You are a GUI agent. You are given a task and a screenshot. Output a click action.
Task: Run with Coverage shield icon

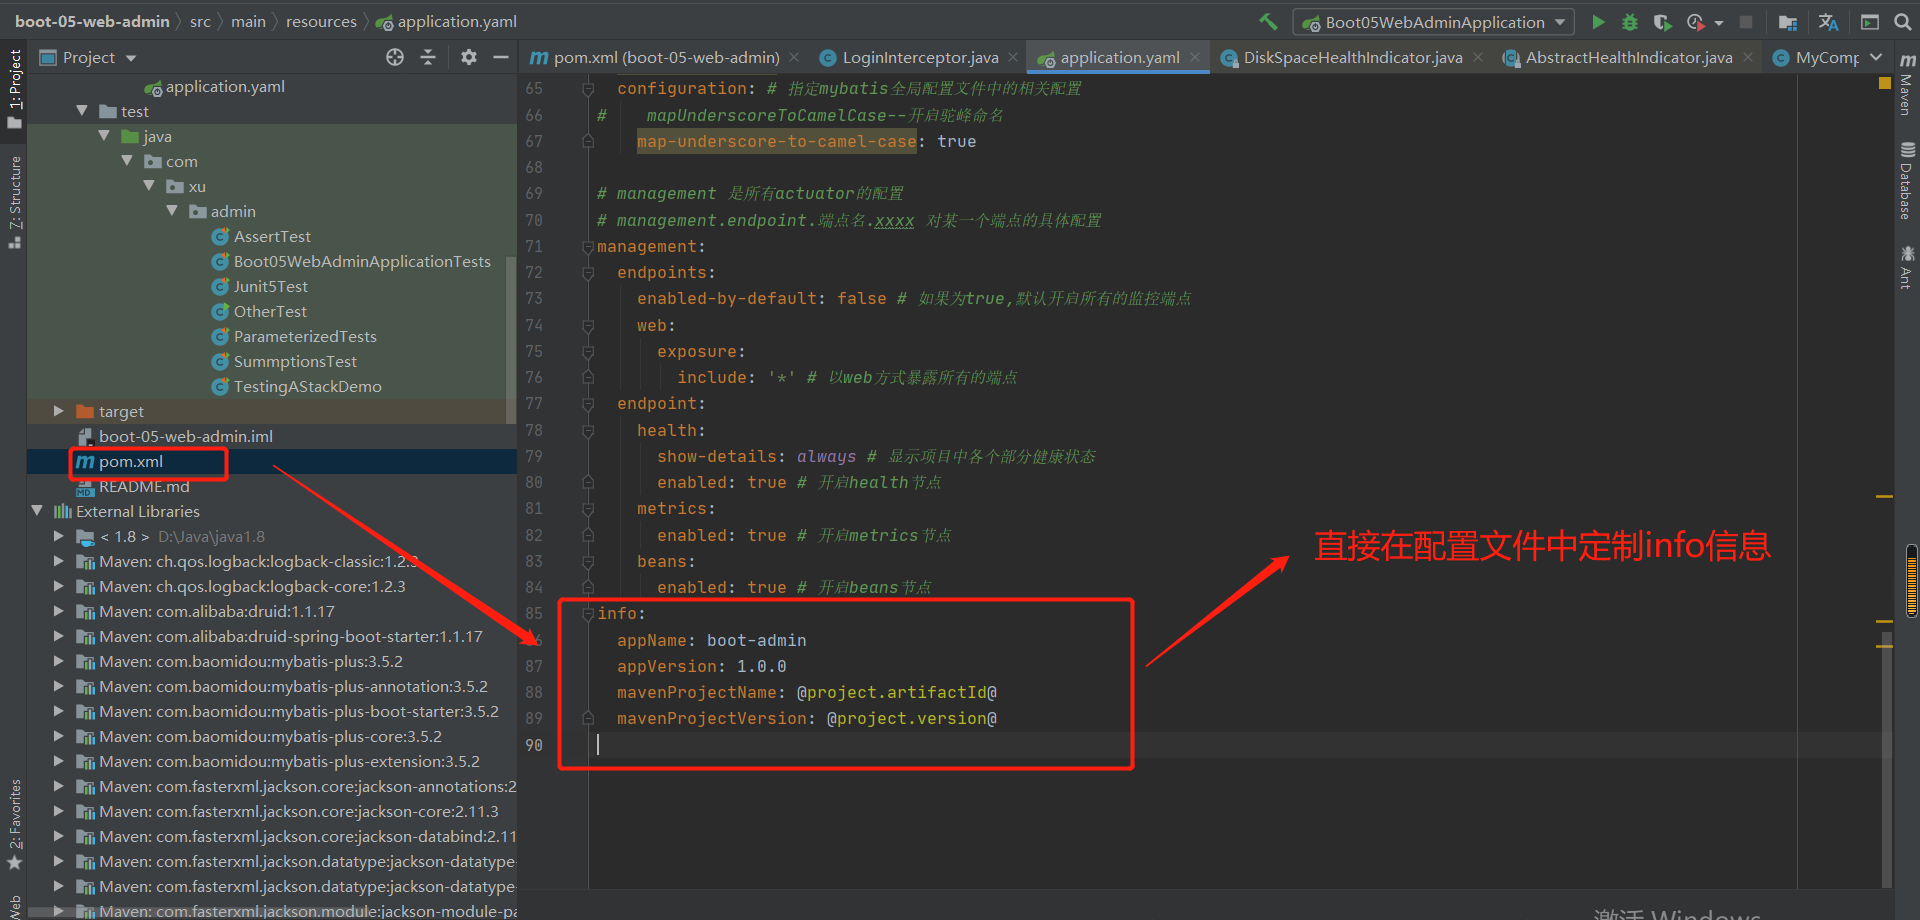pos(1662,22)
